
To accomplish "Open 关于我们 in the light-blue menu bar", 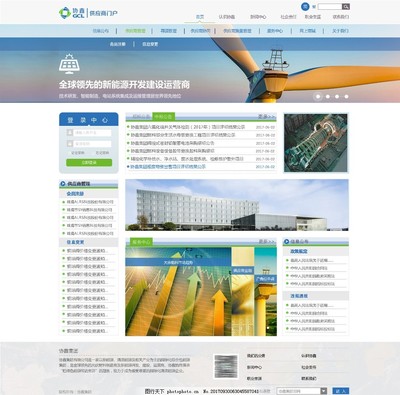I will [x=340, y=31].
